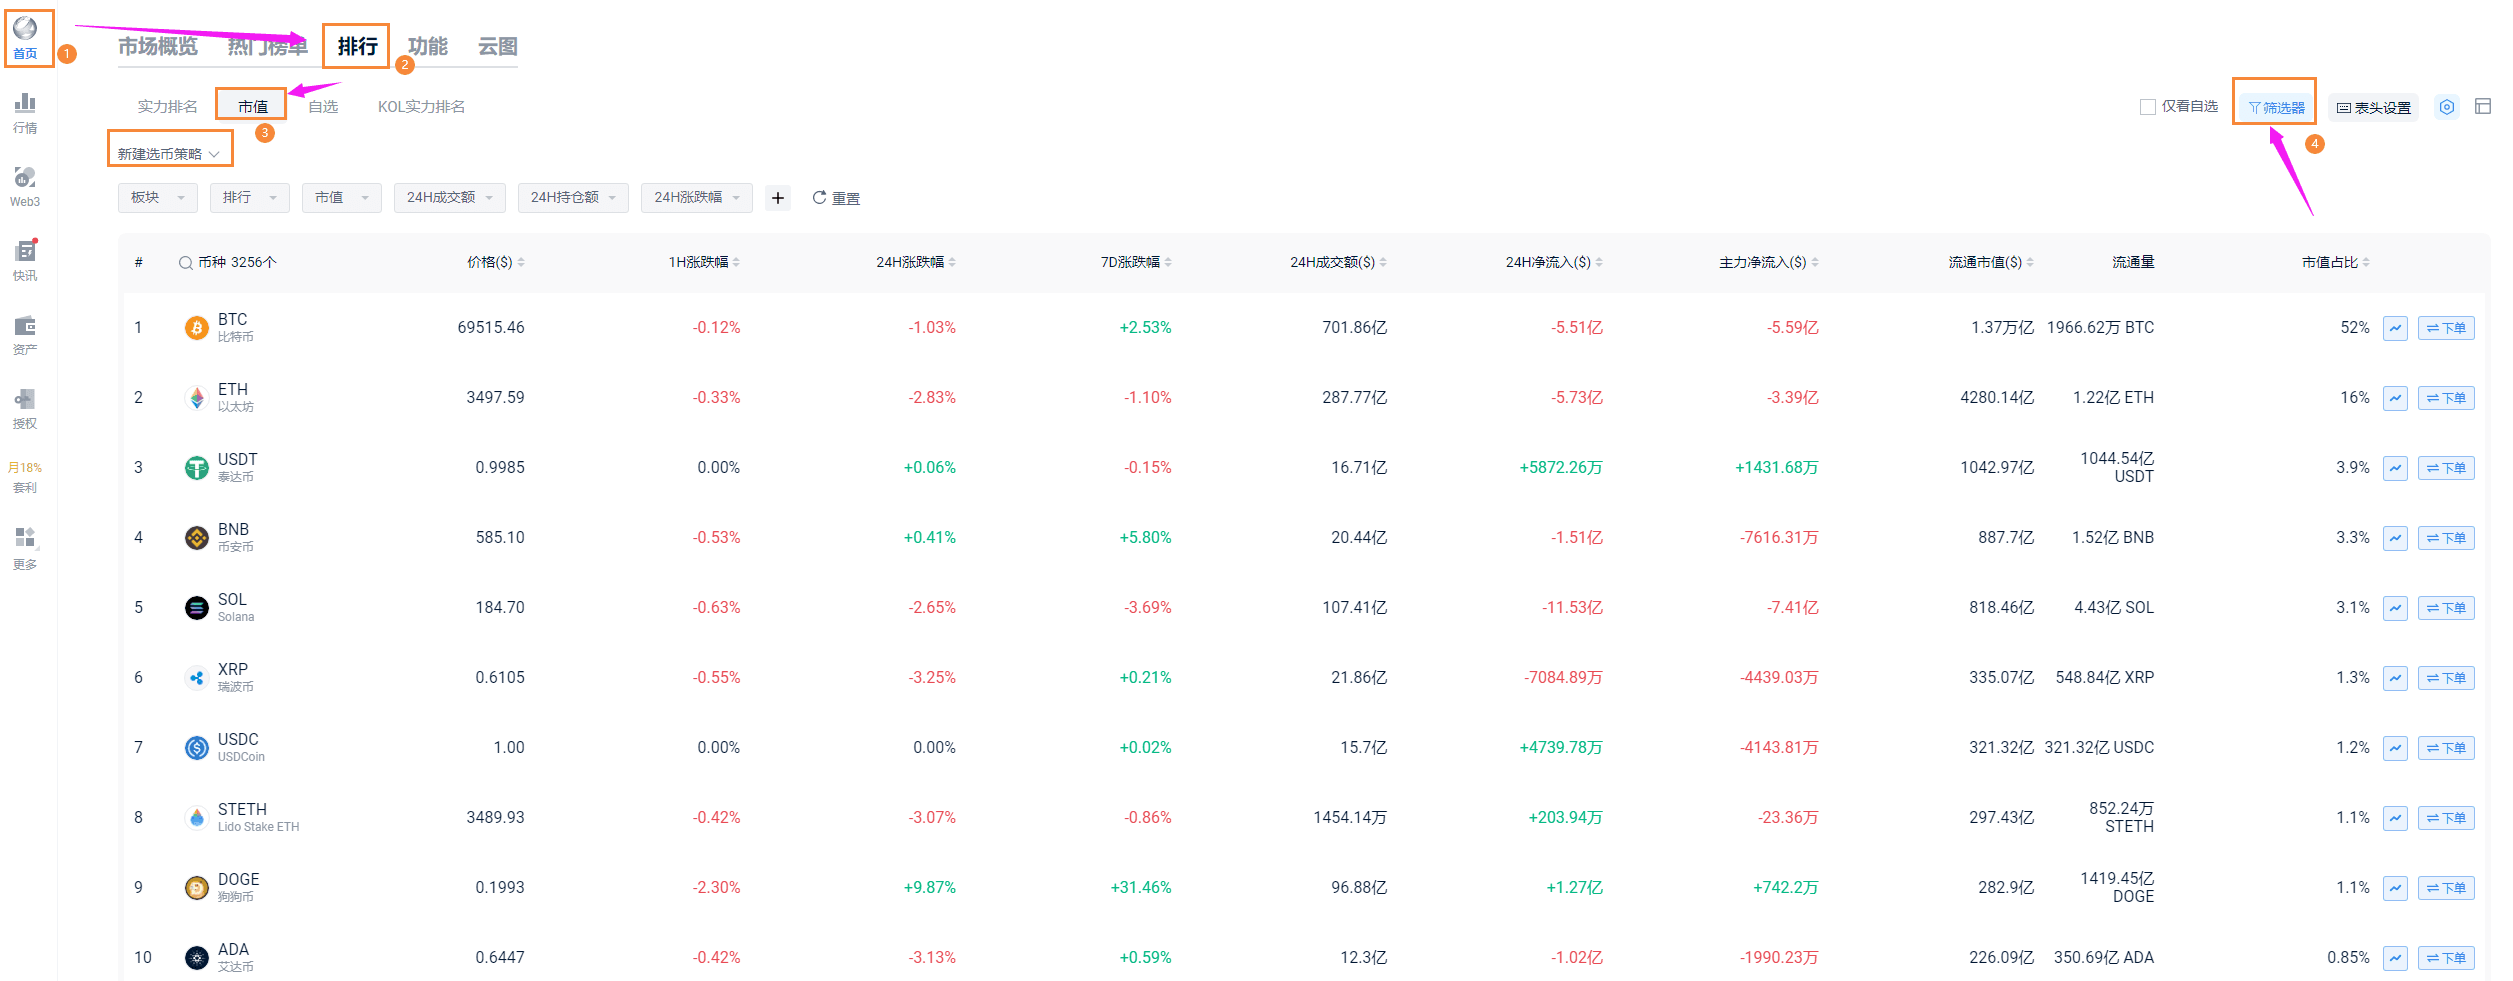Click the search icon beside 币种 3256个
The image size is (2513, 981).
(x=185, y=263)
